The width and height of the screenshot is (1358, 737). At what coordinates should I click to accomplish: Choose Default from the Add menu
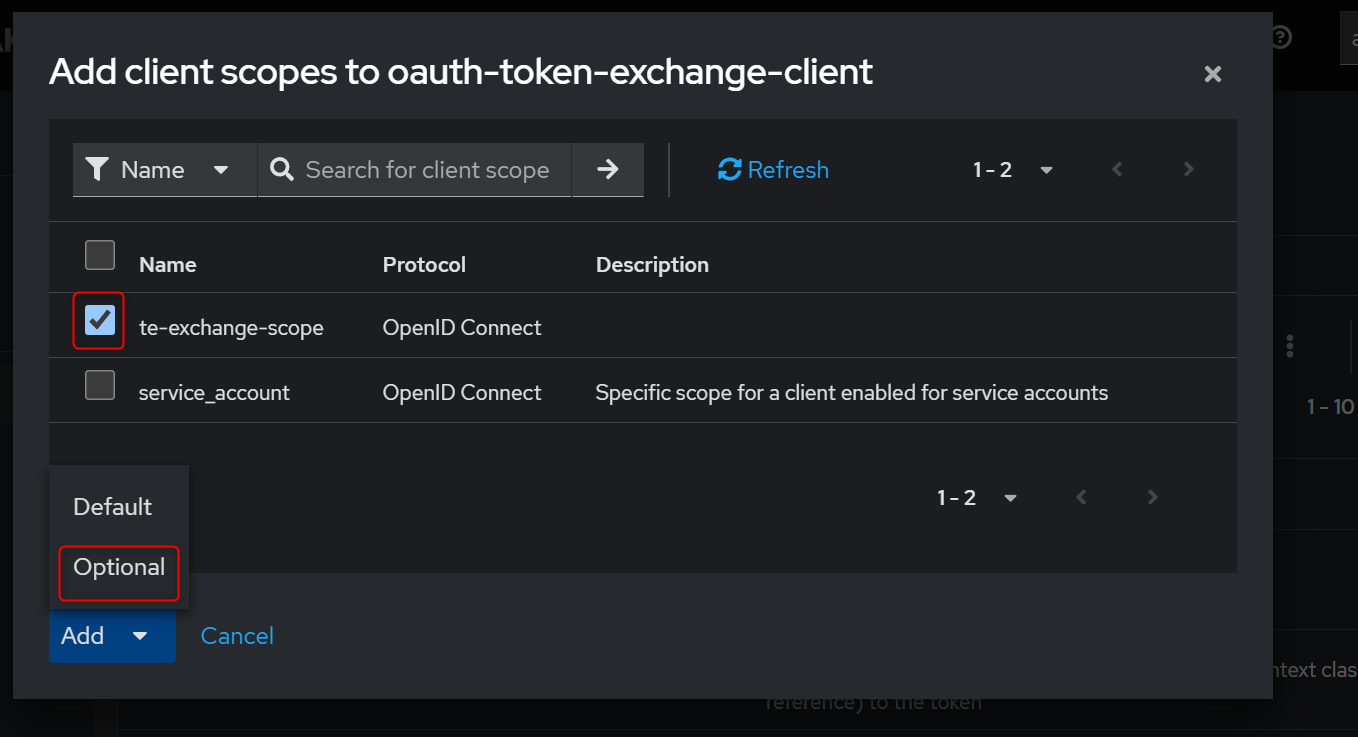tap(113, 506)
